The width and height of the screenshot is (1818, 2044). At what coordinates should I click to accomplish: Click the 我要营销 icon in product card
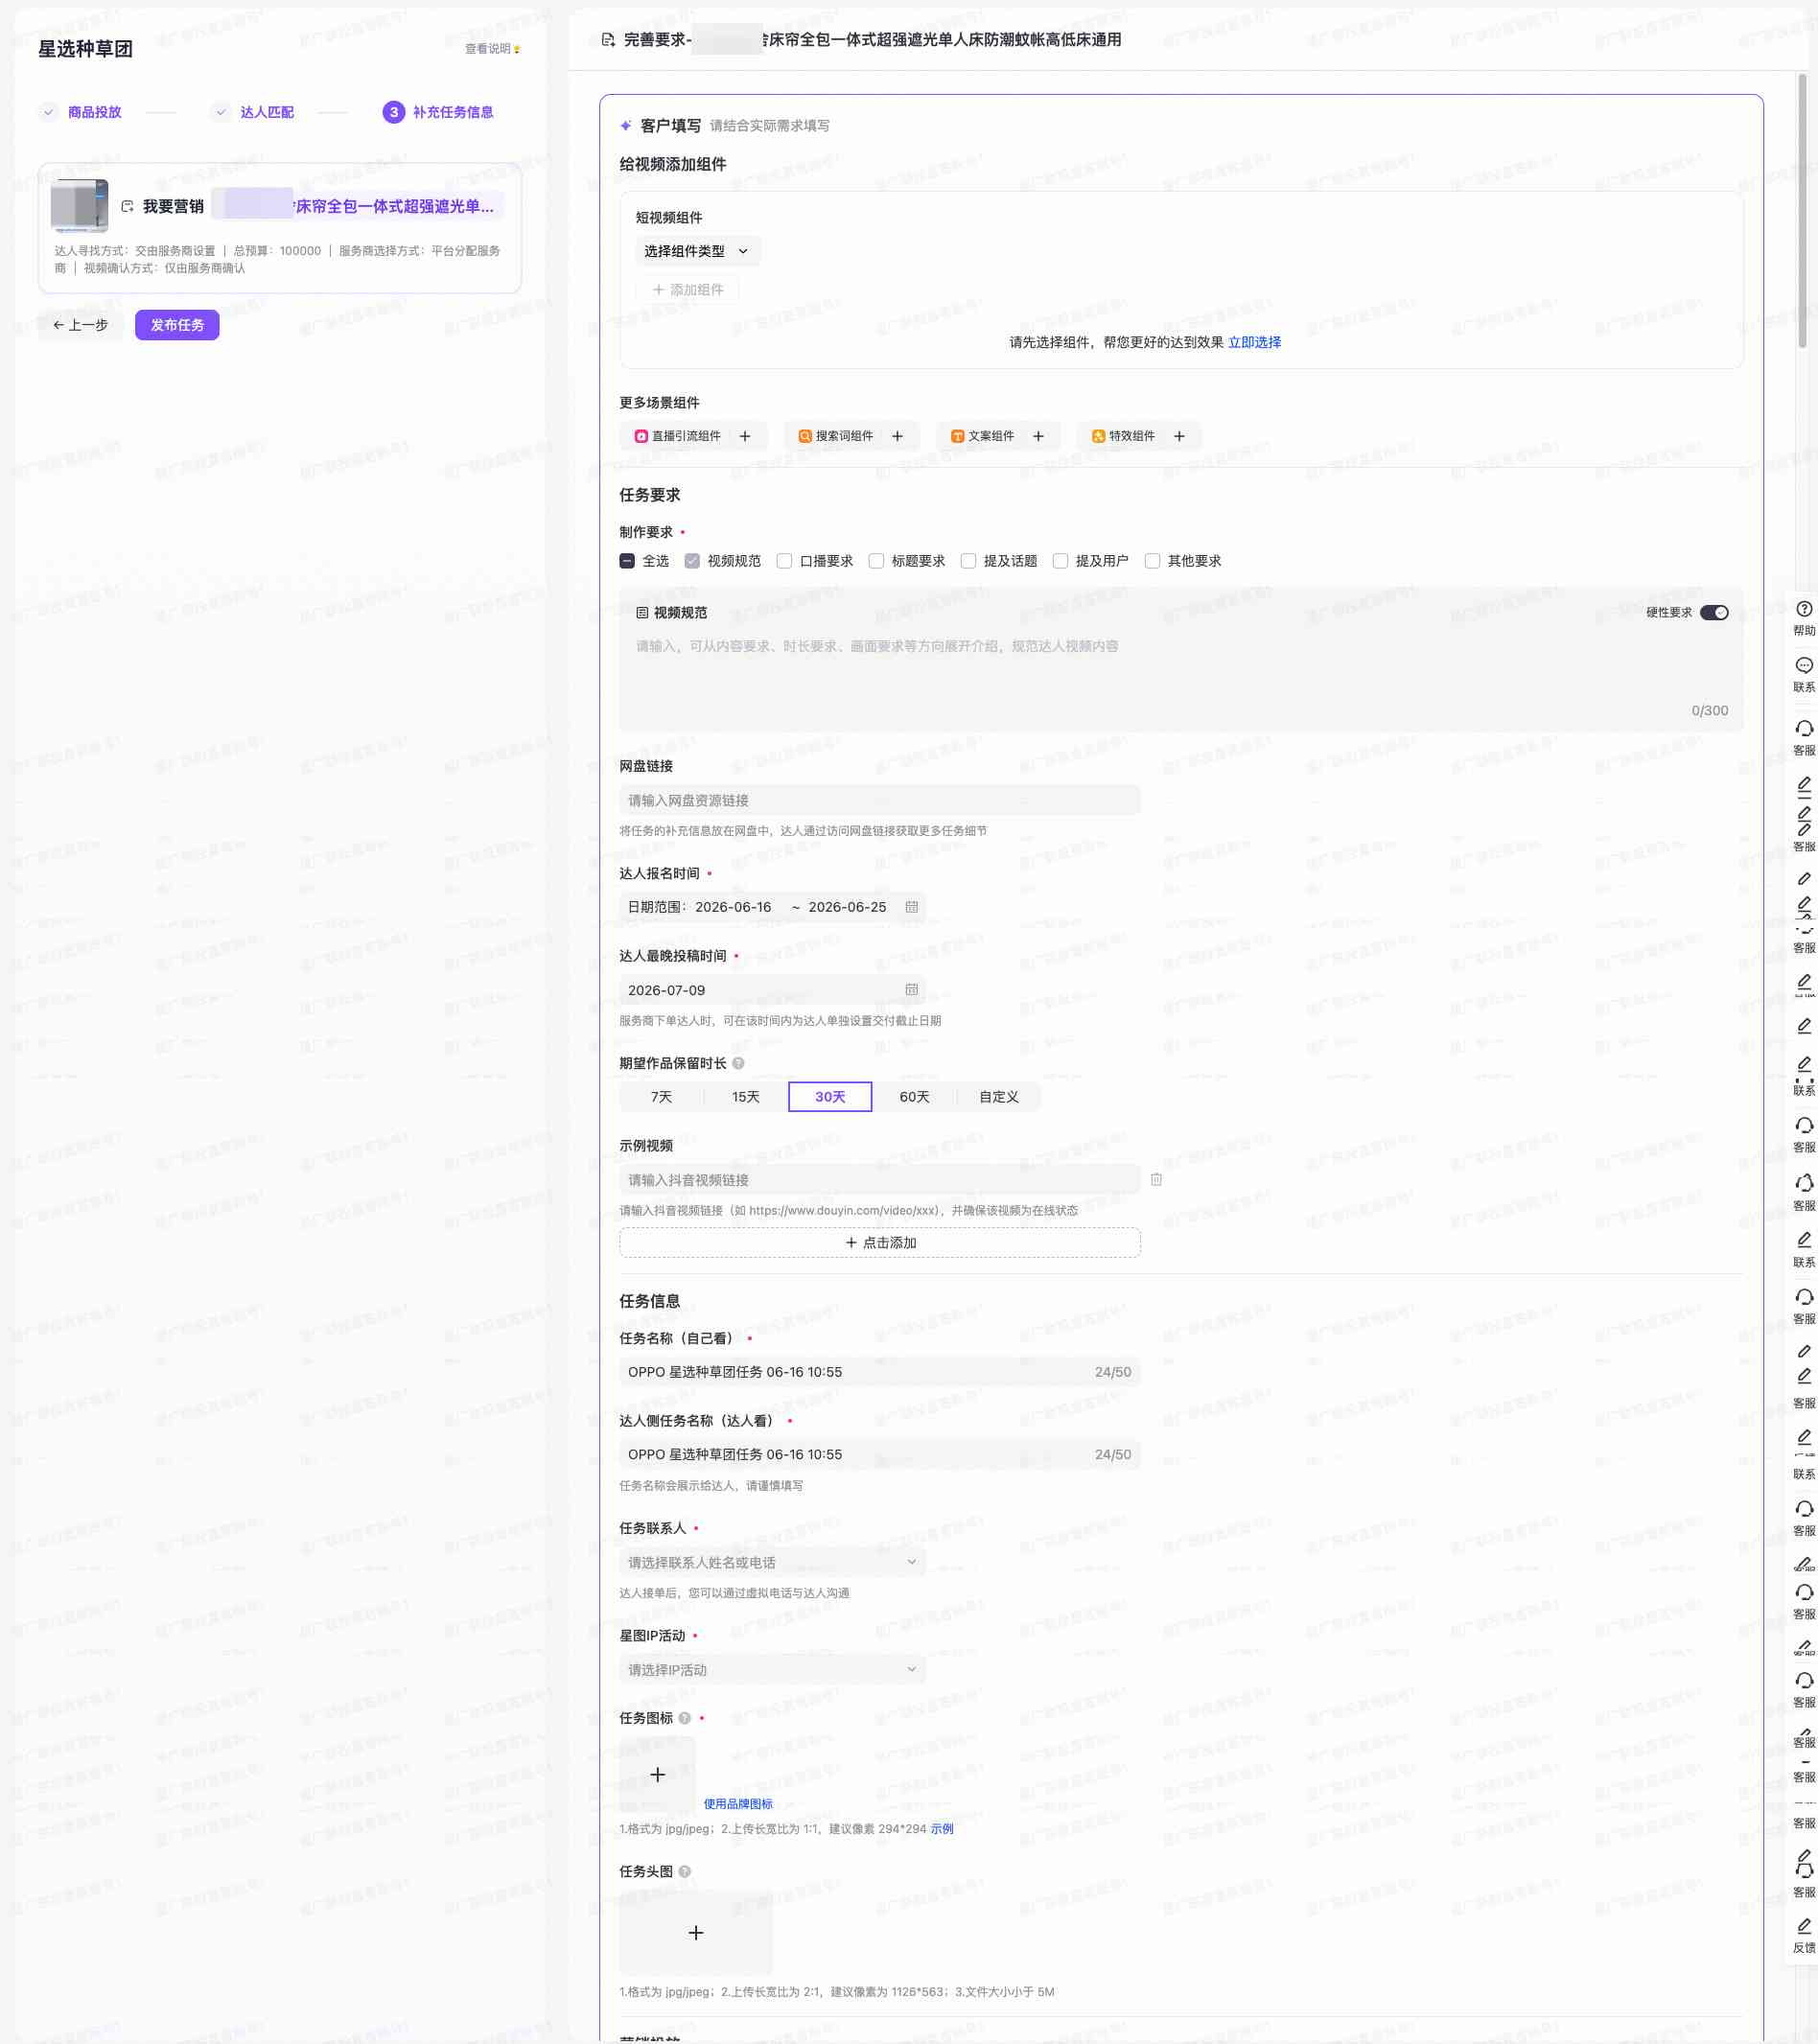pyautogui.click(x=128, y=206)
